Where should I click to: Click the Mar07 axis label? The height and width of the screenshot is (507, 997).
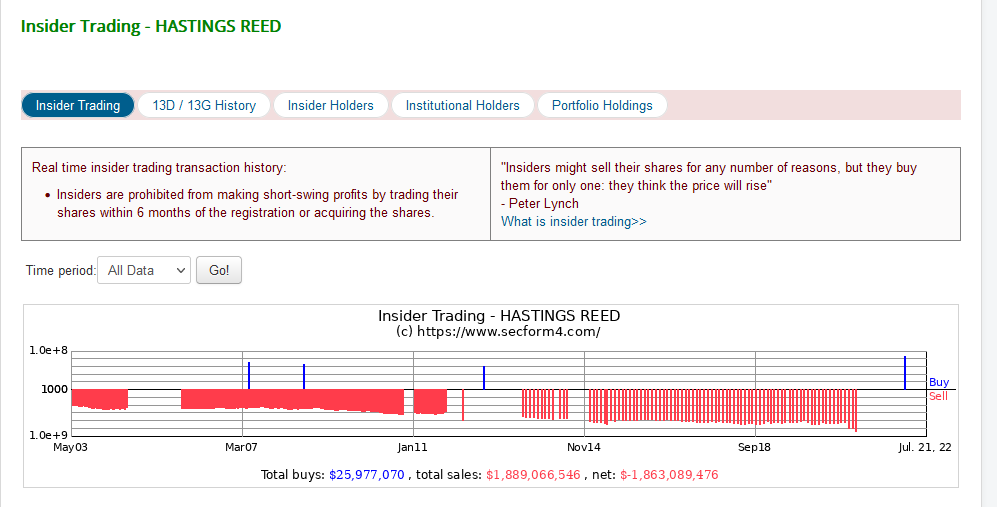click(242, 447)
